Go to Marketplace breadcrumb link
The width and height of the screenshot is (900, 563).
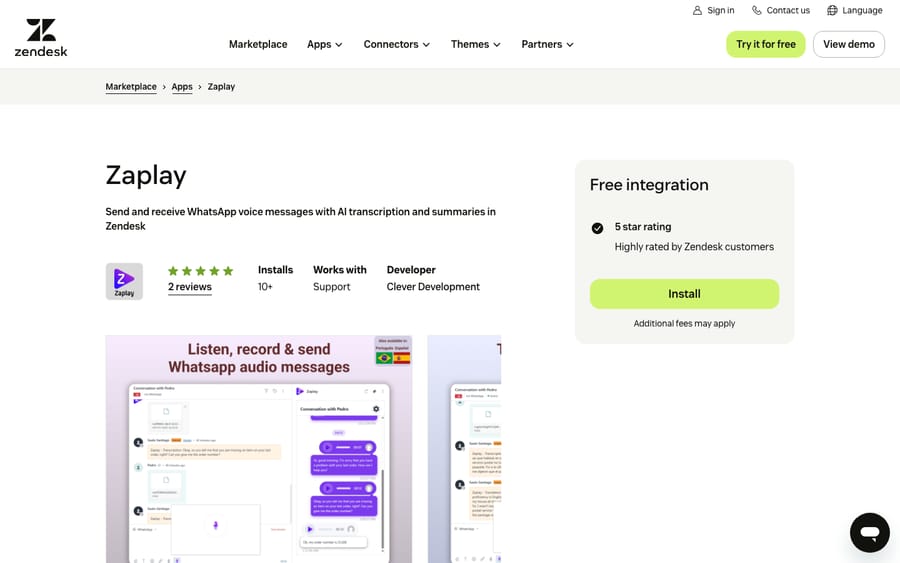[131, 87]
